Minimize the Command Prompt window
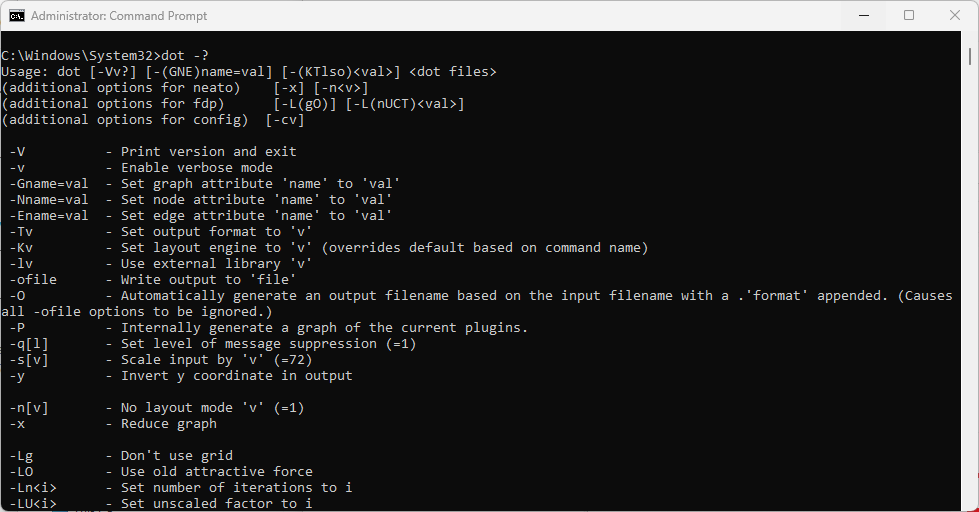 [862, 15]
